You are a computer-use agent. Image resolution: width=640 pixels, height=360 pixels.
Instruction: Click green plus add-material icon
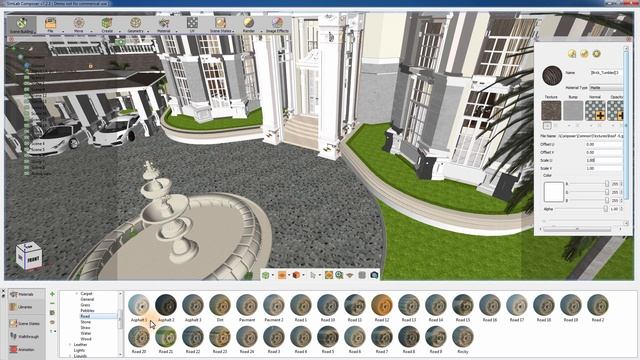[x=52, y=294]
